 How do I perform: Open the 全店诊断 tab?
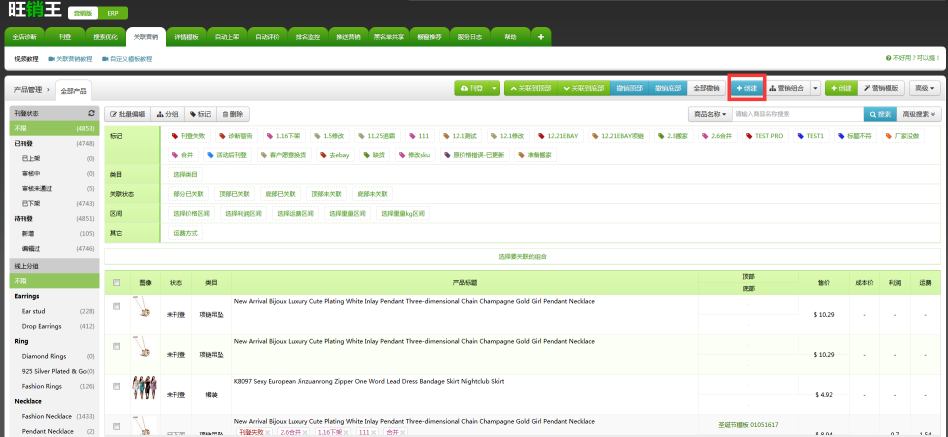pos(24,37)
